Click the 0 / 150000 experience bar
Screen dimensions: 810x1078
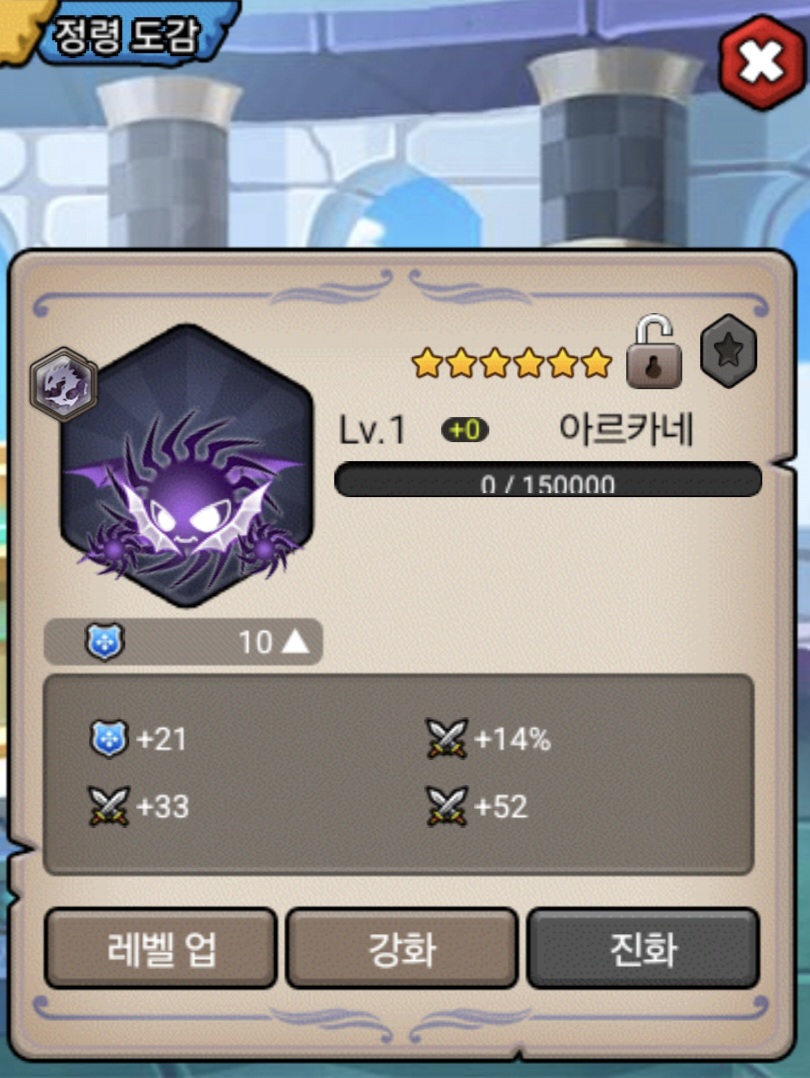click(x=548, y=479)
